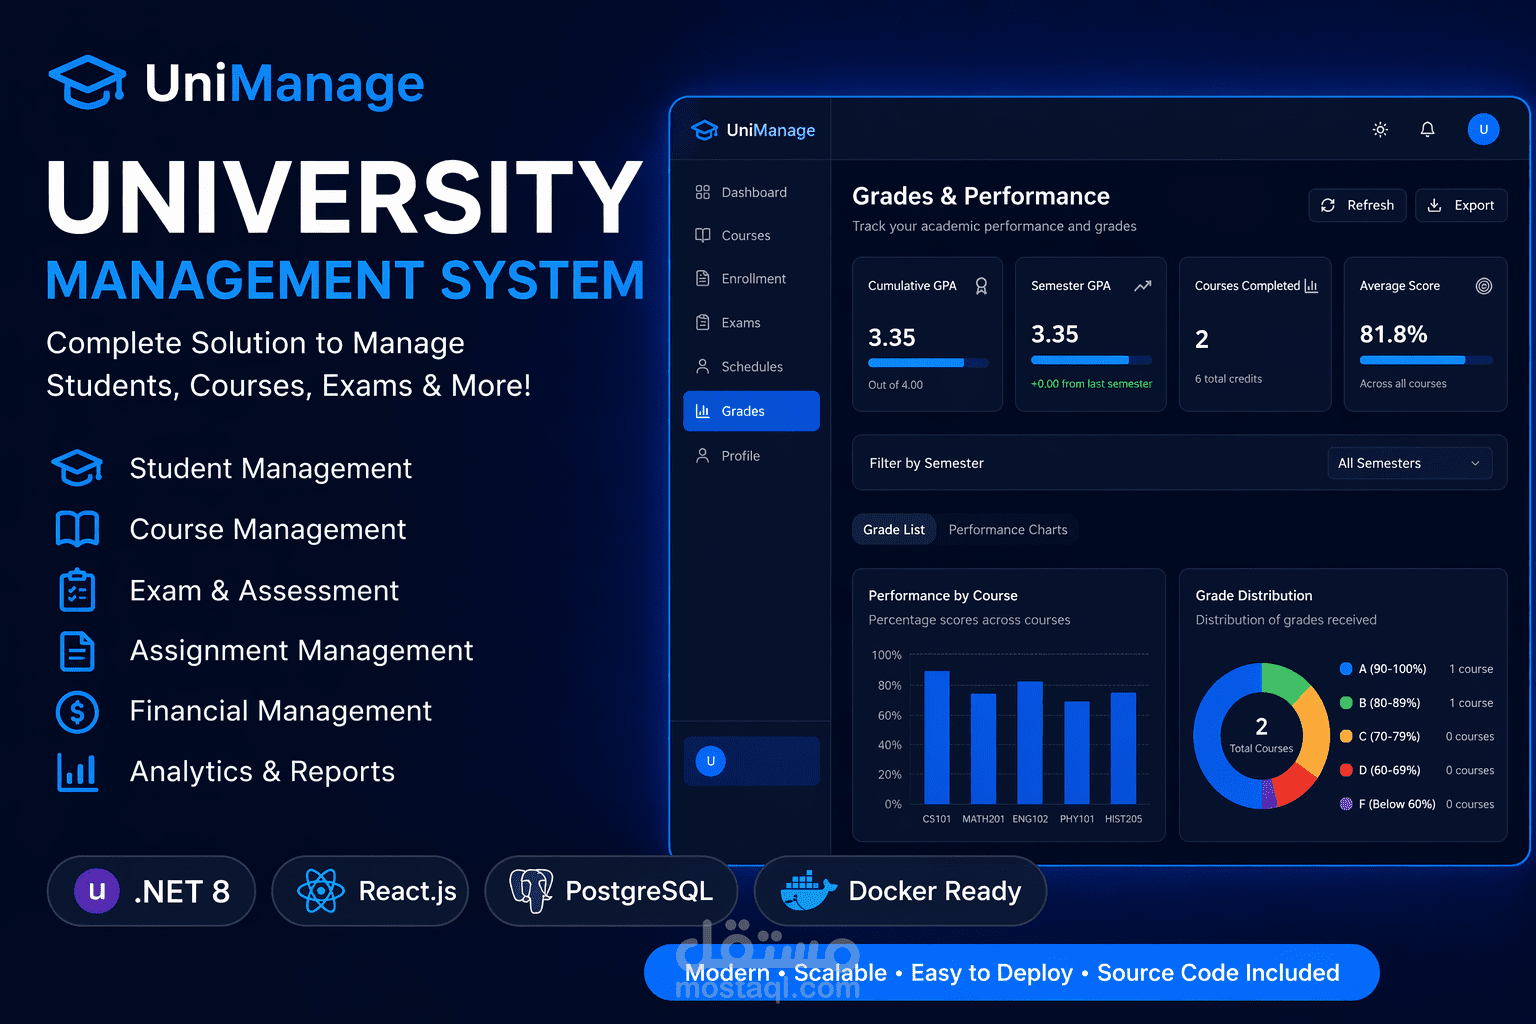The width and height of the screenshot is (1536, 1024).
Task: Click the ENG102 bar in chart
Action: (x=1030, y=742)
